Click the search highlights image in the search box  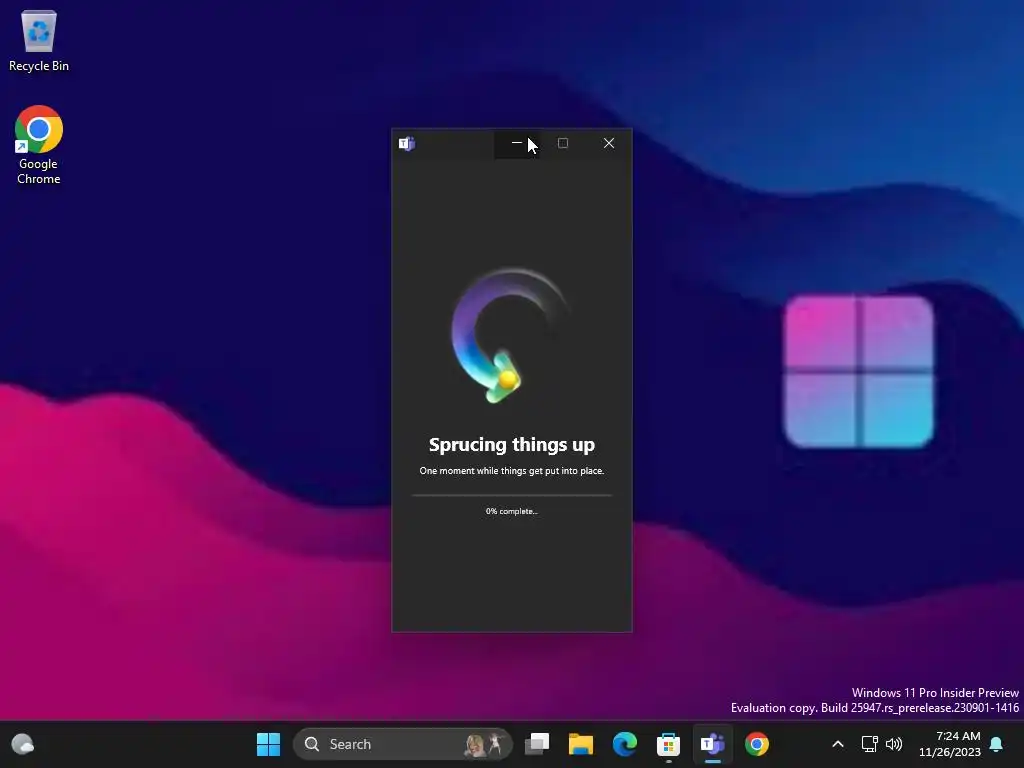tap(485, 744)
